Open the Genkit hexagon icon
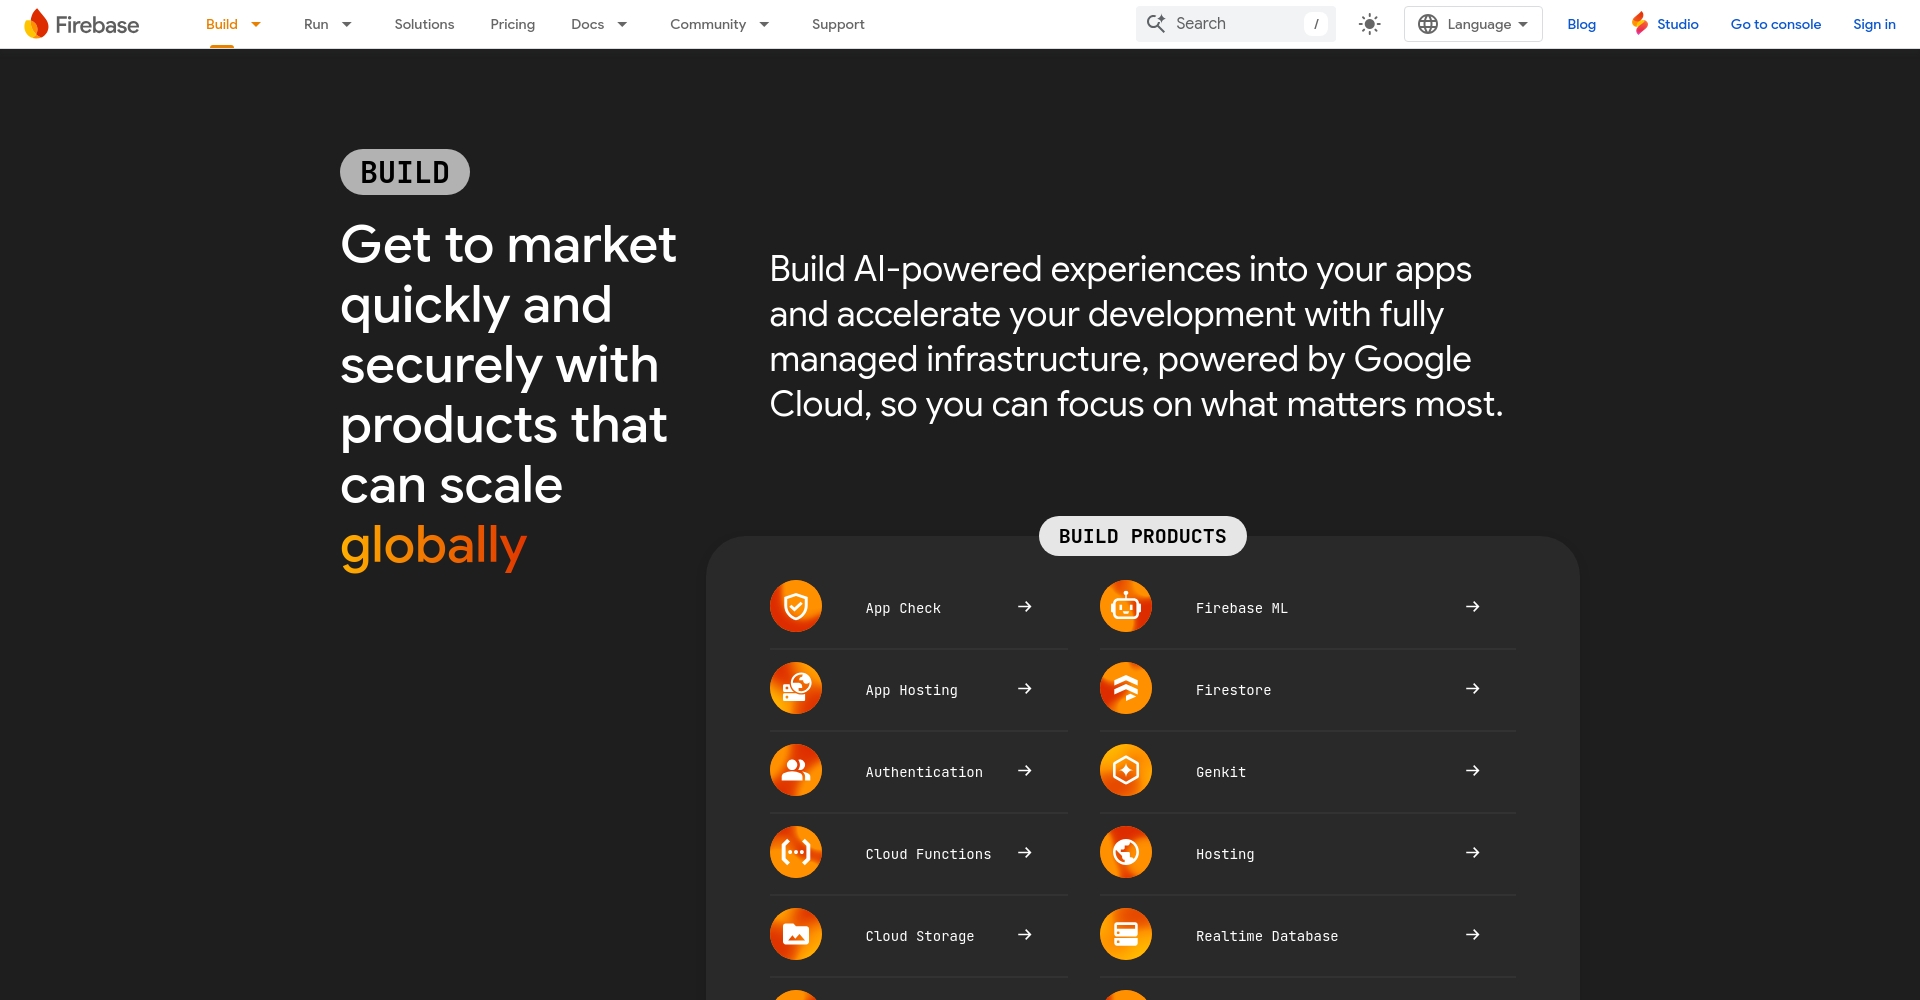 click(x=1126, y=770)
